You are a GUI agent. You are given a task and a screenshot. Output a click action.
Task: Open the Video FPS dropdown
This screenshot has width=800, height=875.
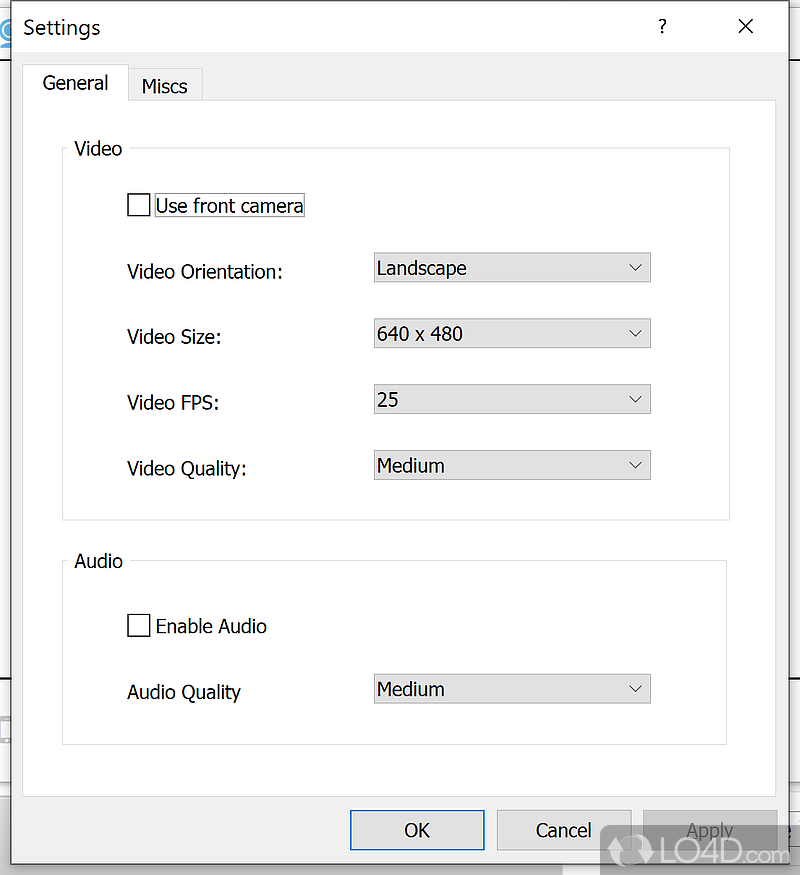tap(511, 400)
